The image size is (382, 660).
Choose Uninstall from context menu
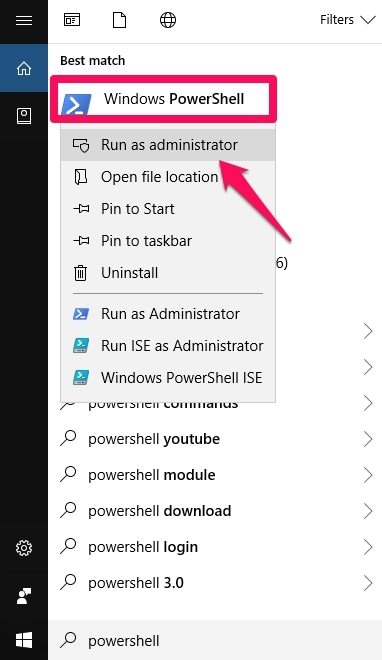coord(168,273)
